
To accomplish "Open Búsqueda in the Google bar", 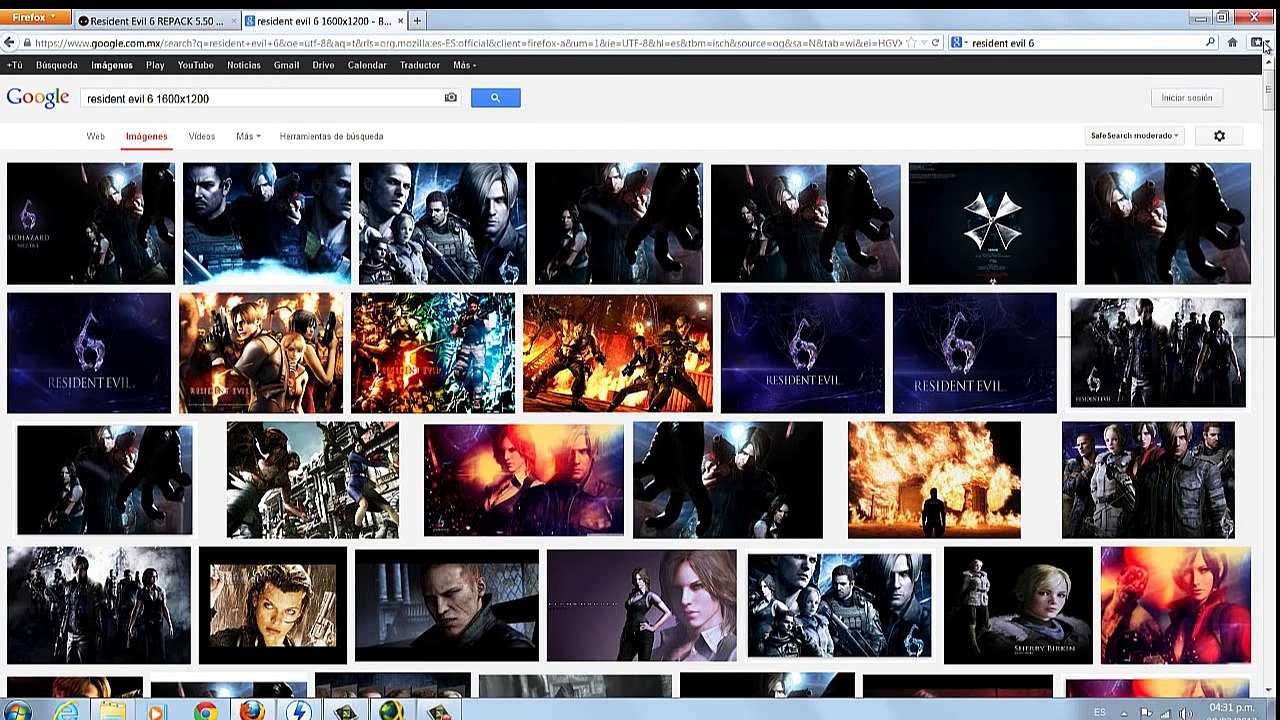I will pyautogui.click(x=56, y=65).
